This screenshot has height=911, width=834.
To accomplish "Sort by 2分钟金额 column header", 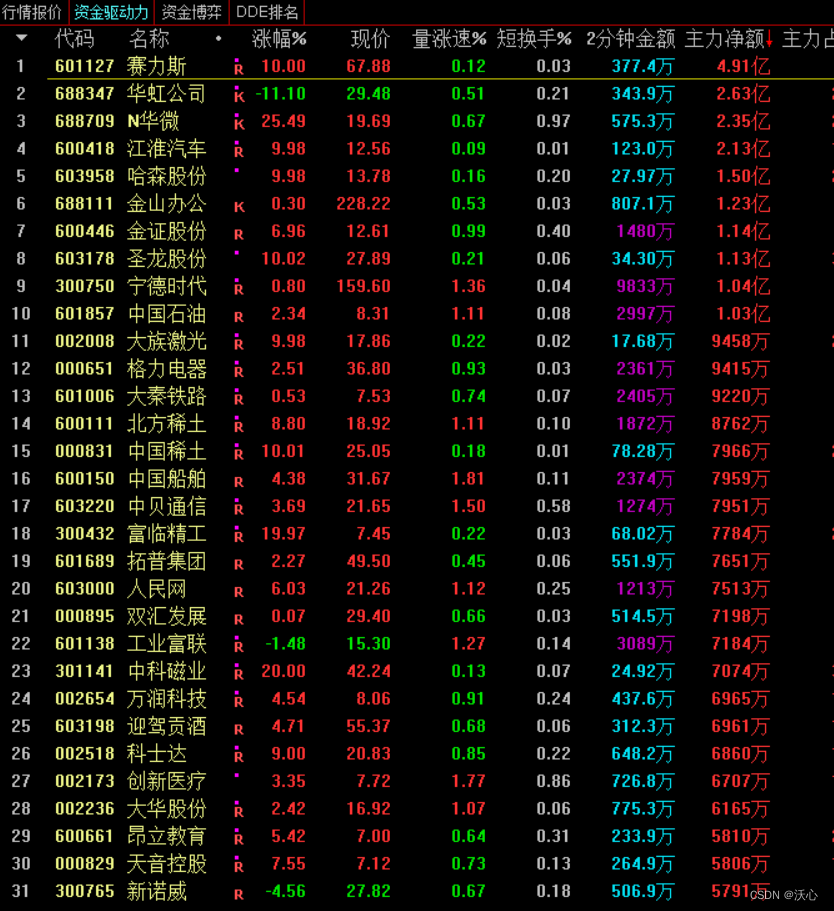I will tap(631, 39).
